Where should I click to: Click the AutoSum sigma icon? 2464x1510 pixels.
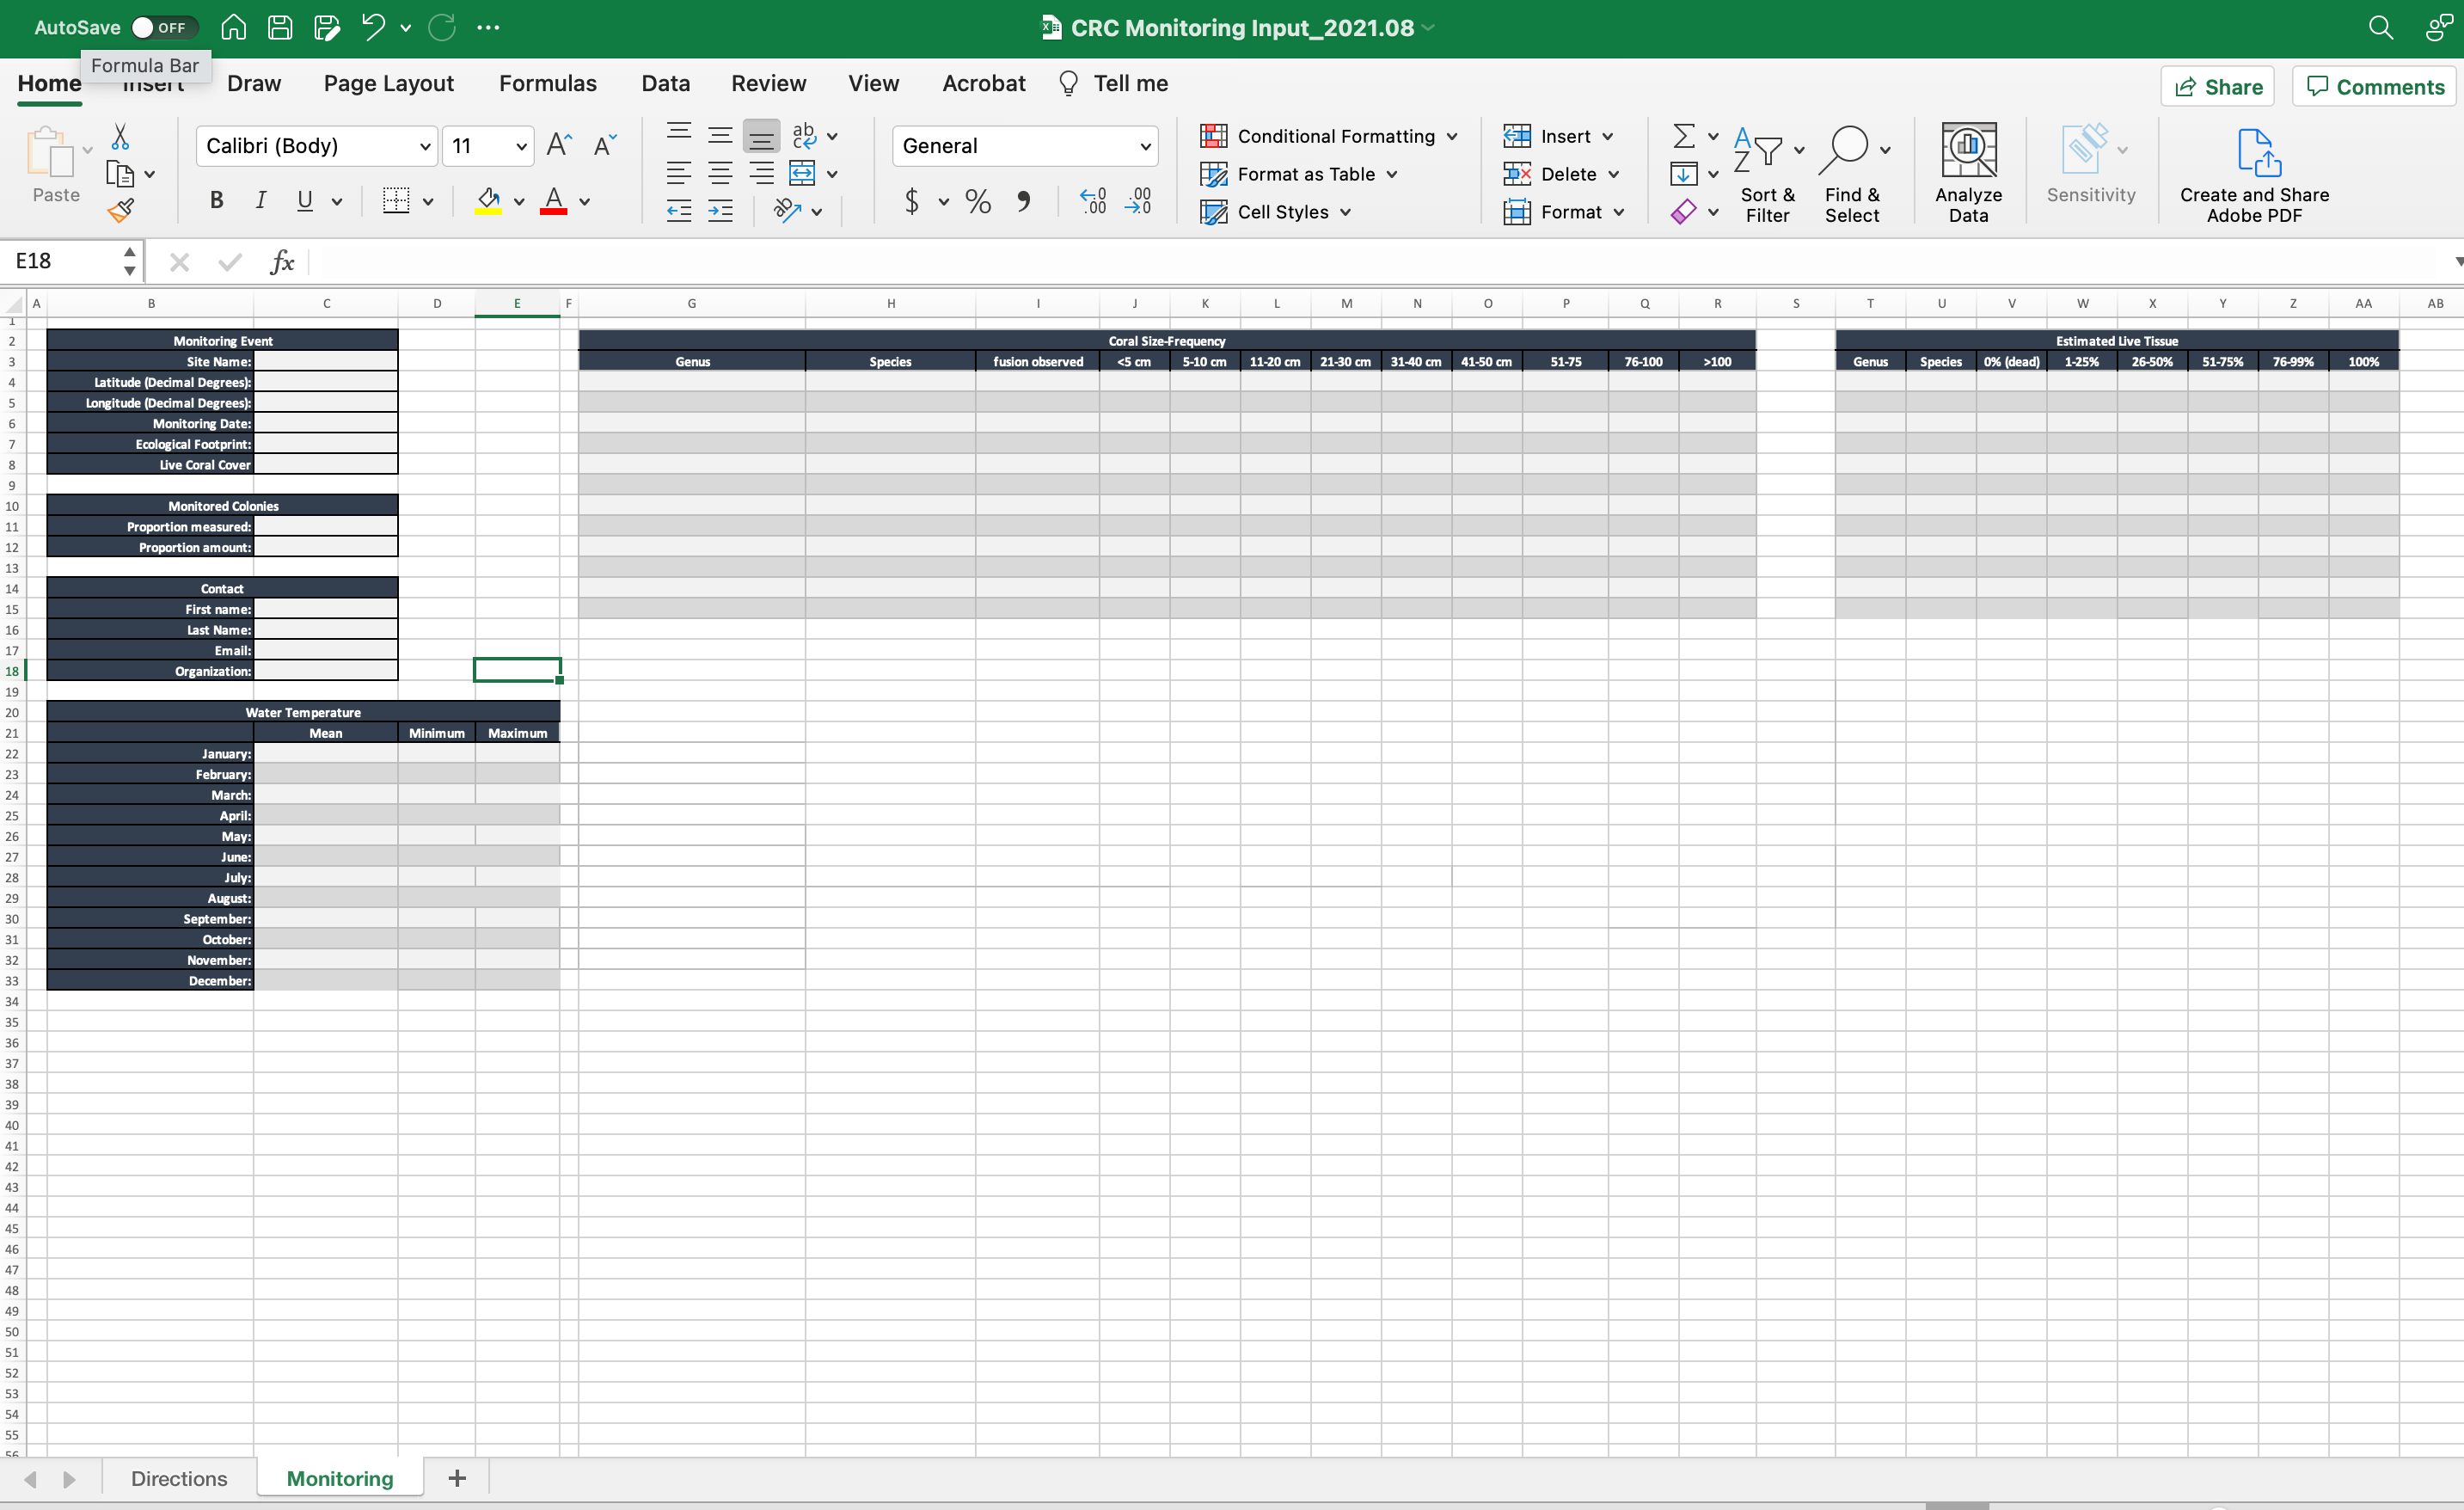click(x=1684, y=136)
